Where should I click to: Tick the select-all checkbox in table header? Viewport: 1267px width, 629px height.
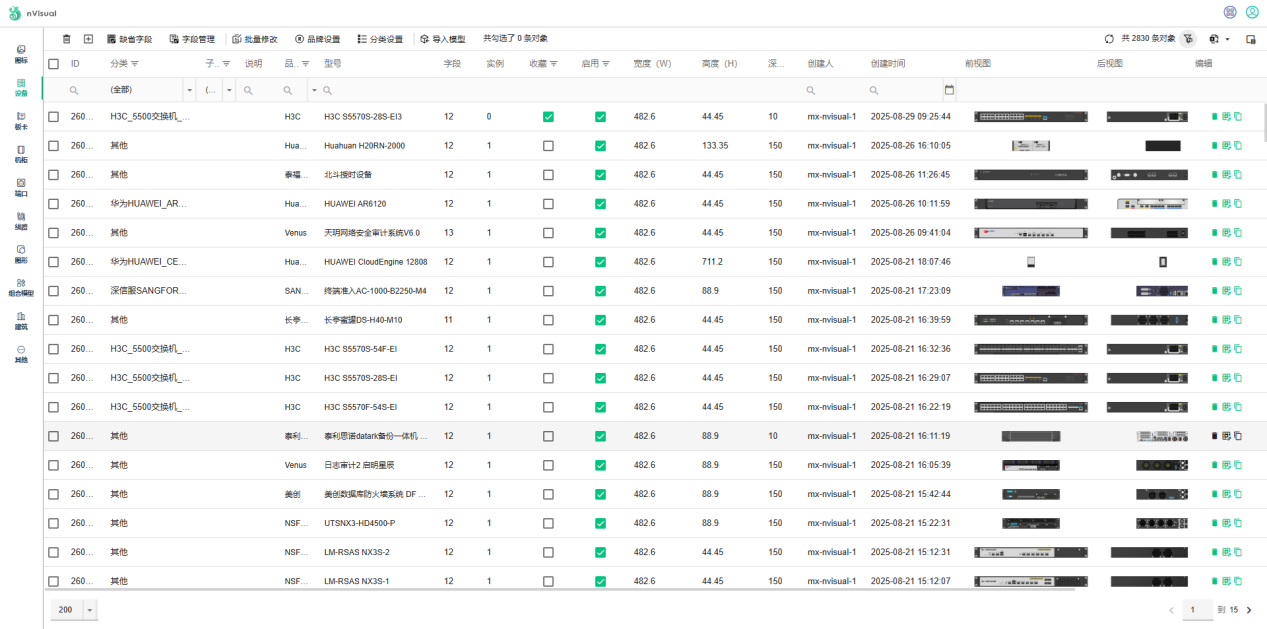point(54,64)
